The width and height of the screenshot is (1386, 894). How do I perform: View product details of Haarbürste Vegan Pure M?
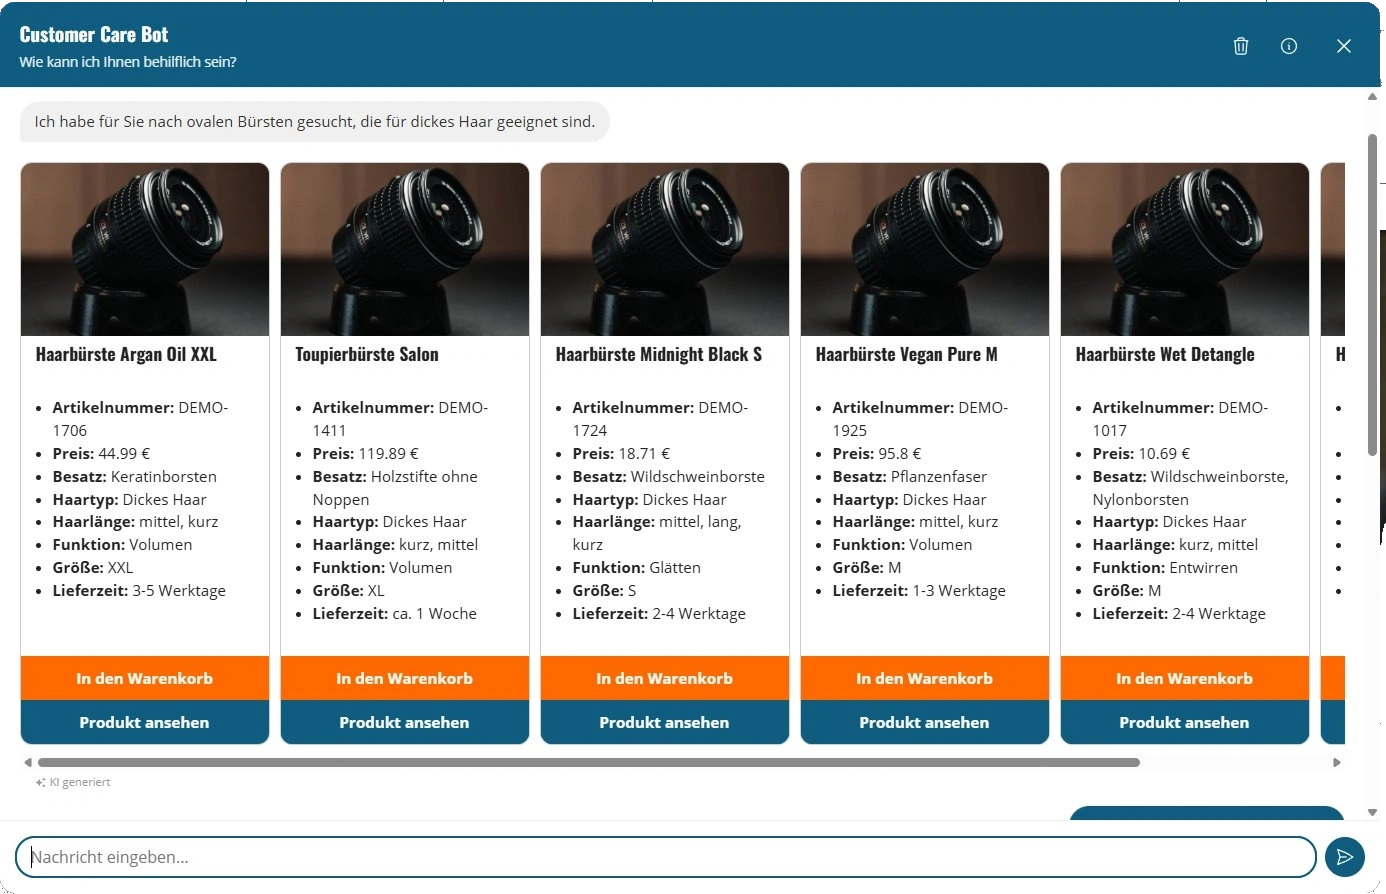tap(924, 722)
